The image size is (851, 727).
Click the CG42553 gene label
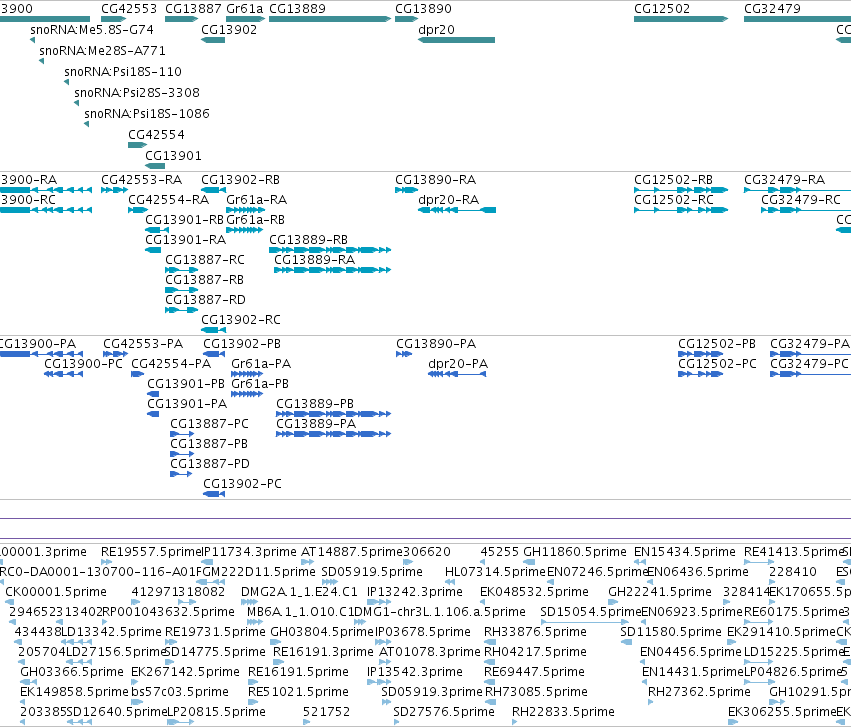129,9
